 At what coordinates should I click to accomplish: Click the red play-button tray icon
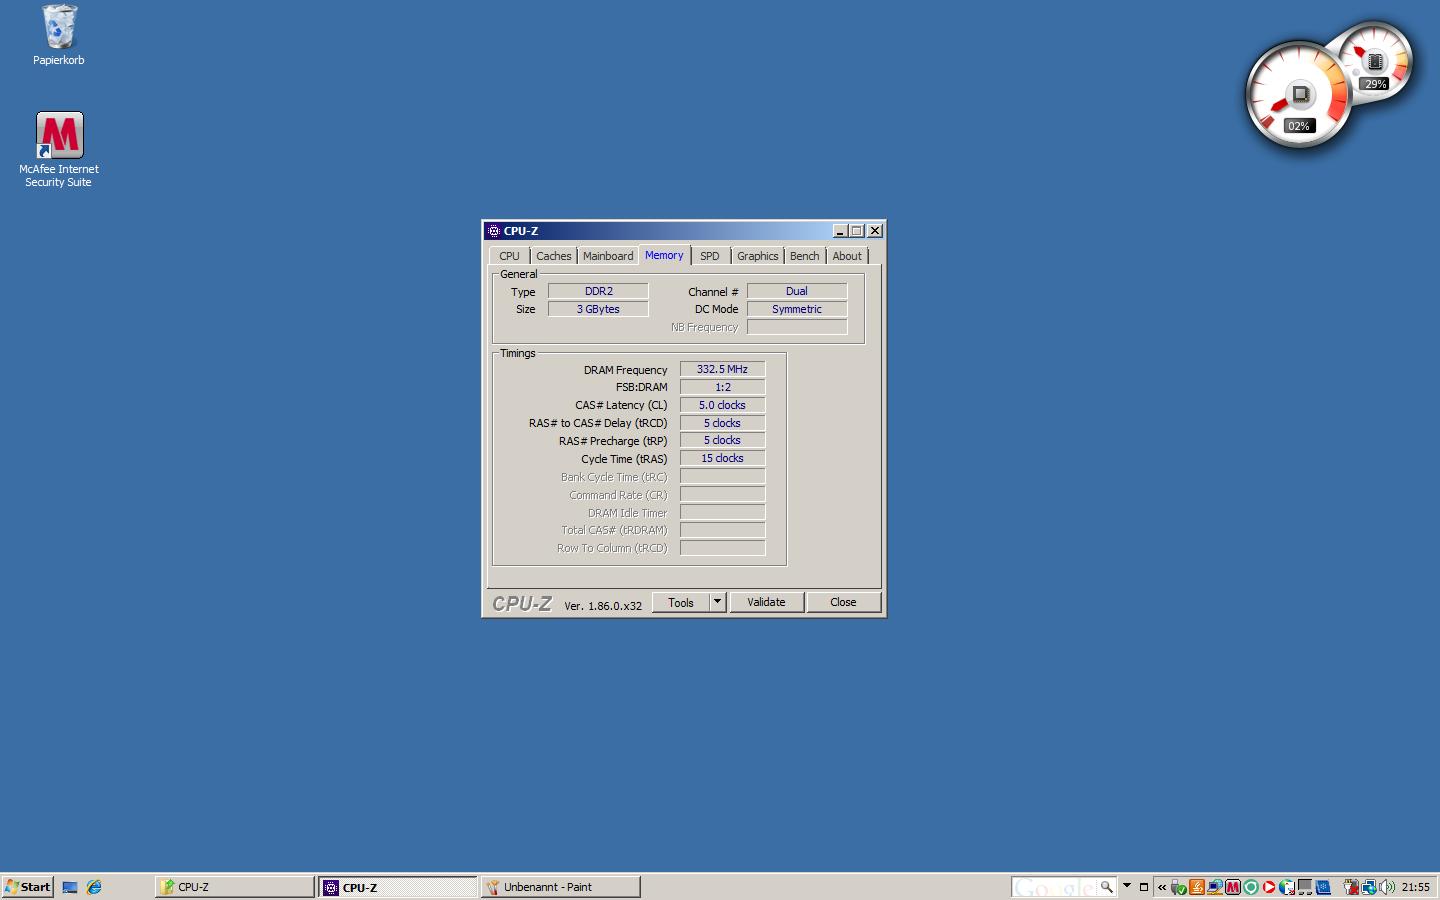(x=1269, y=887)
